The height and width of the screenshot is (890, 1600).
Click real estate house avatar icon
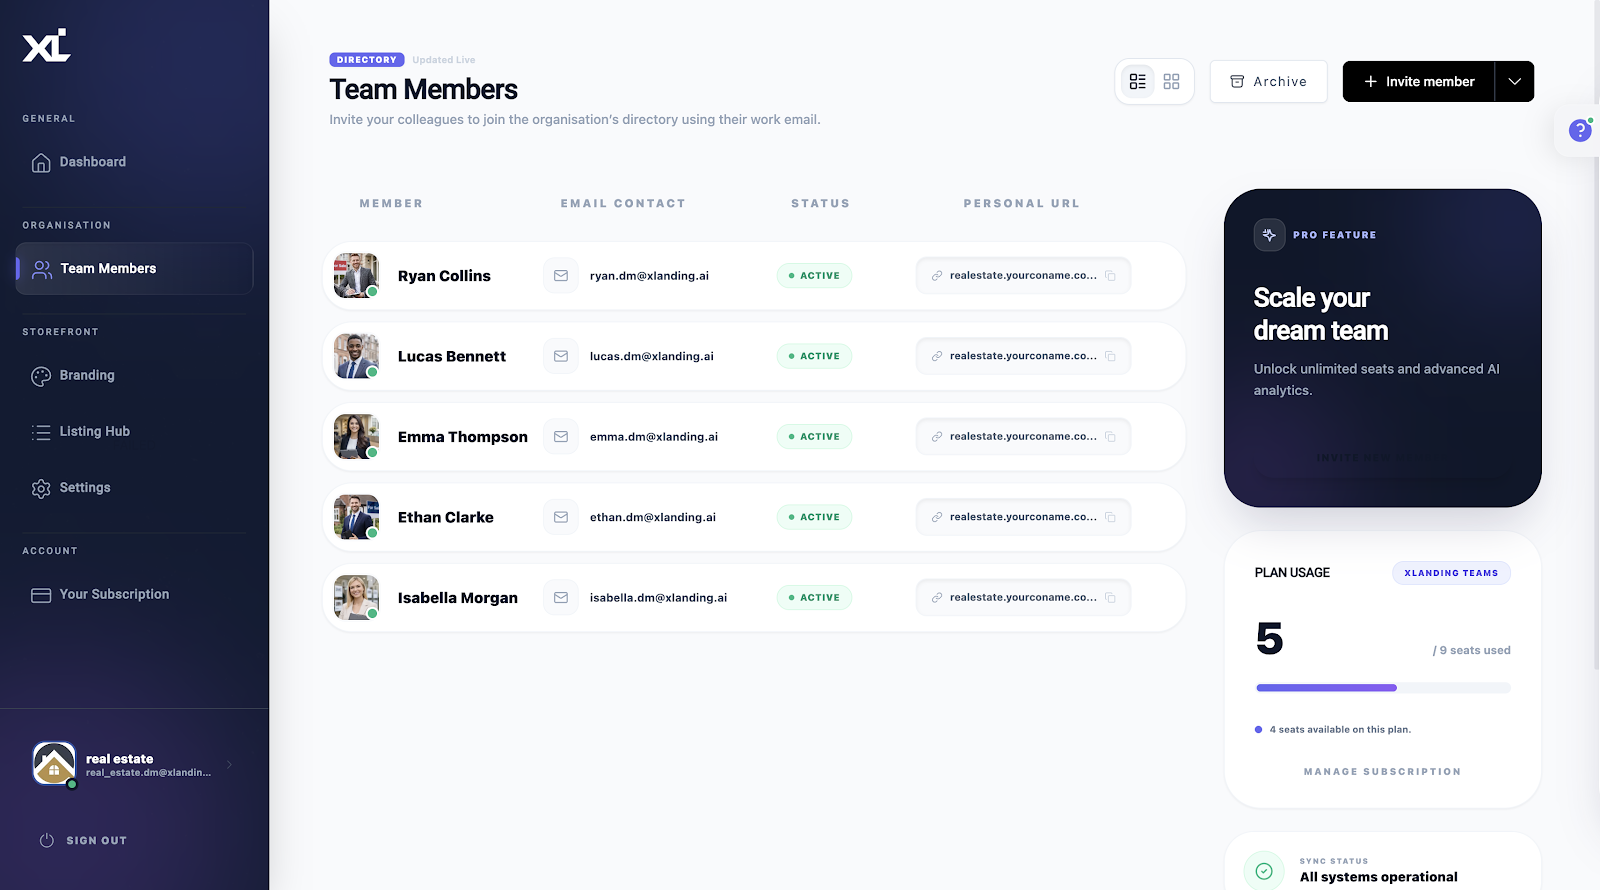pos(54,764)
